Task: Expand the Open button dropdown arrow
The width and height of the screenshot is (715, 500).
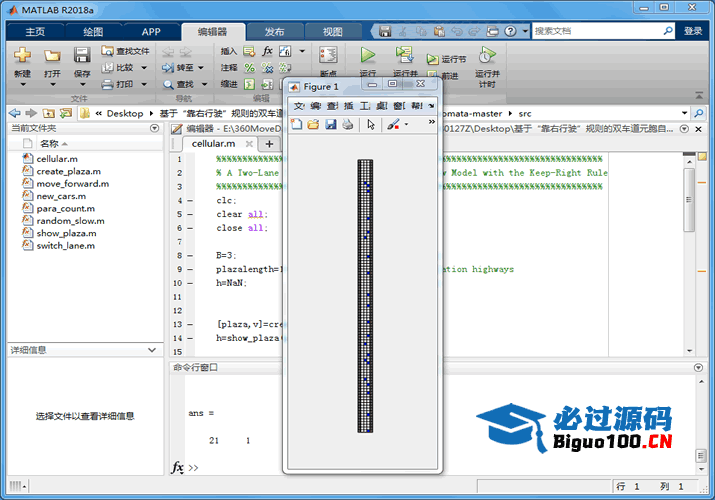Action: click(x=52, y=84)
